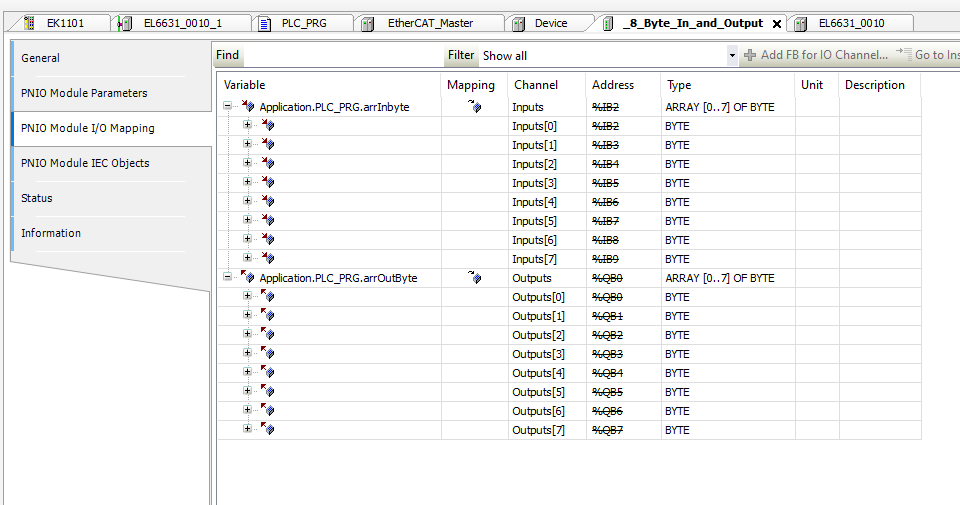
Task: Click Go to Instance button
Action: (928, 55)
